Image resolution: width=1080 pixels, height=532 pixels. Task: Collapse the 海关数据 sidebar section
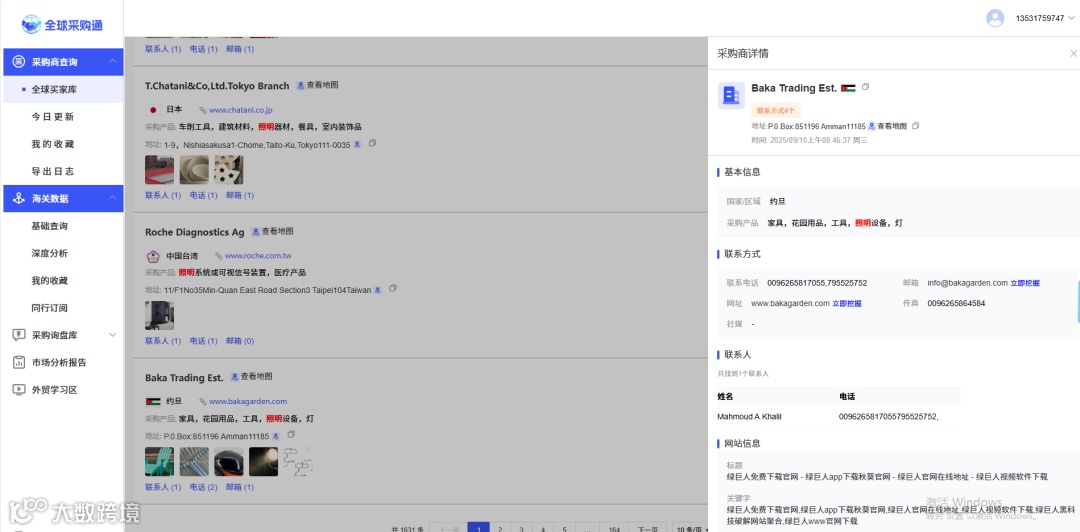click(x=112, y=198)
